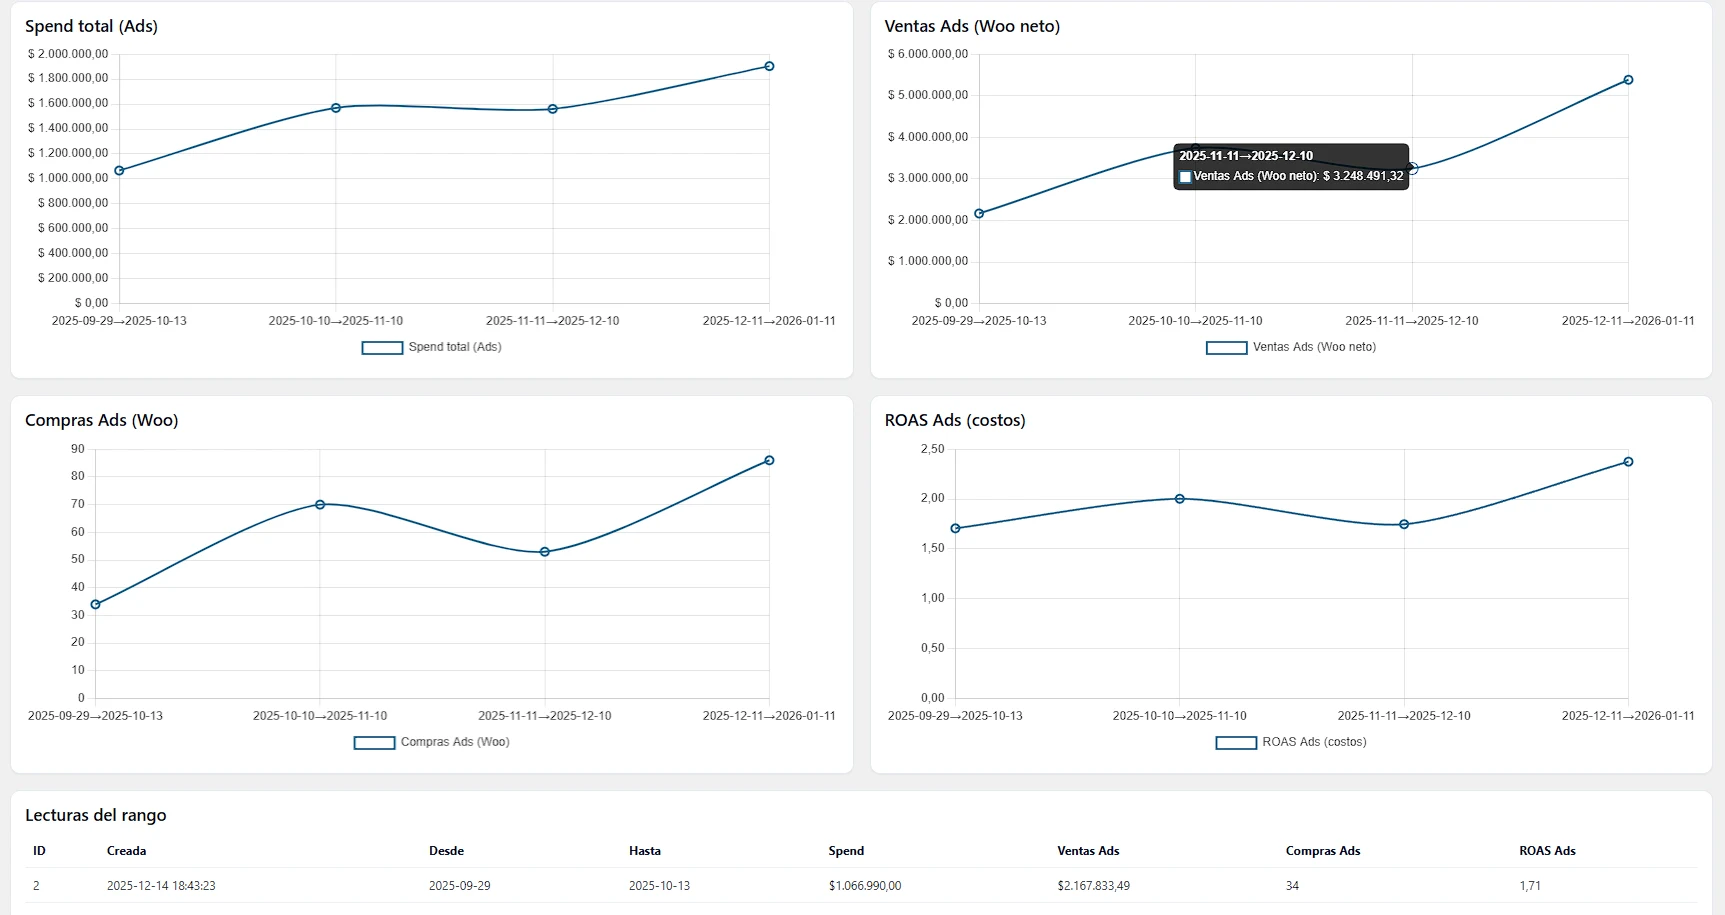
Task: Click the ROAS Ads column header
Action: [1547, 851]
